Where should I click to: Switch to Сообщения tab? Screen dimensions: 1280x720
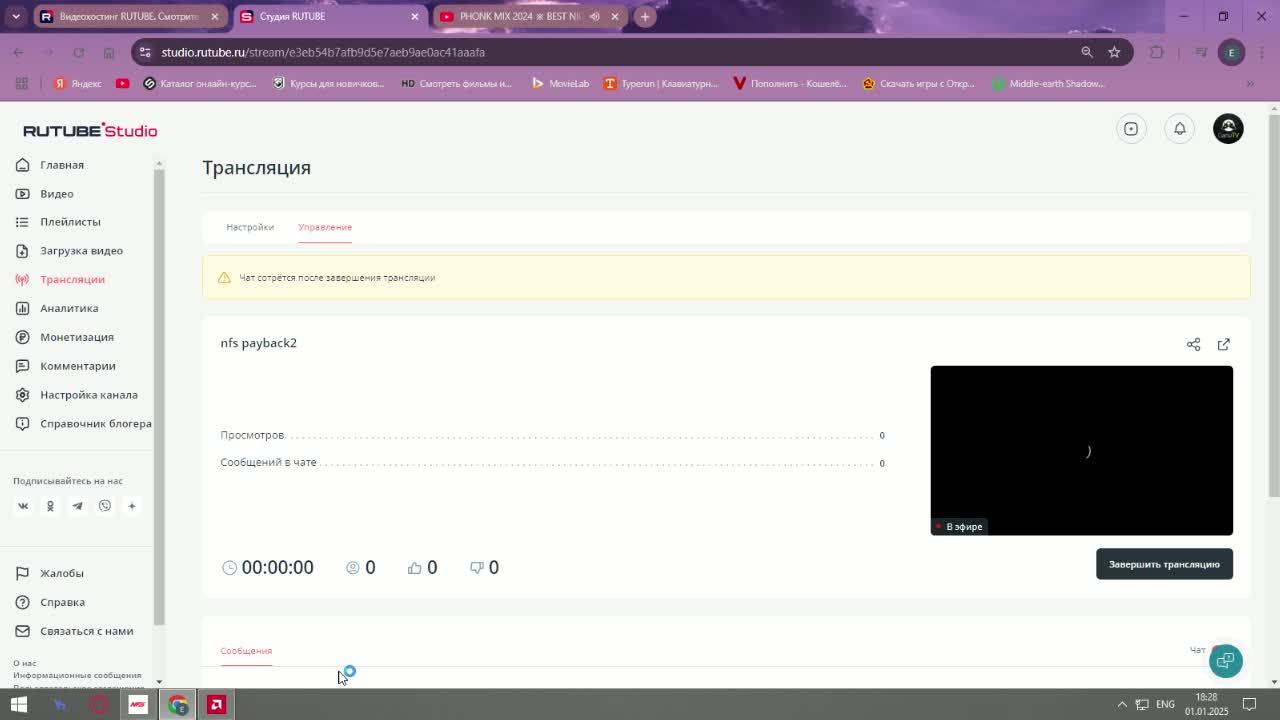tap(246, 651)
